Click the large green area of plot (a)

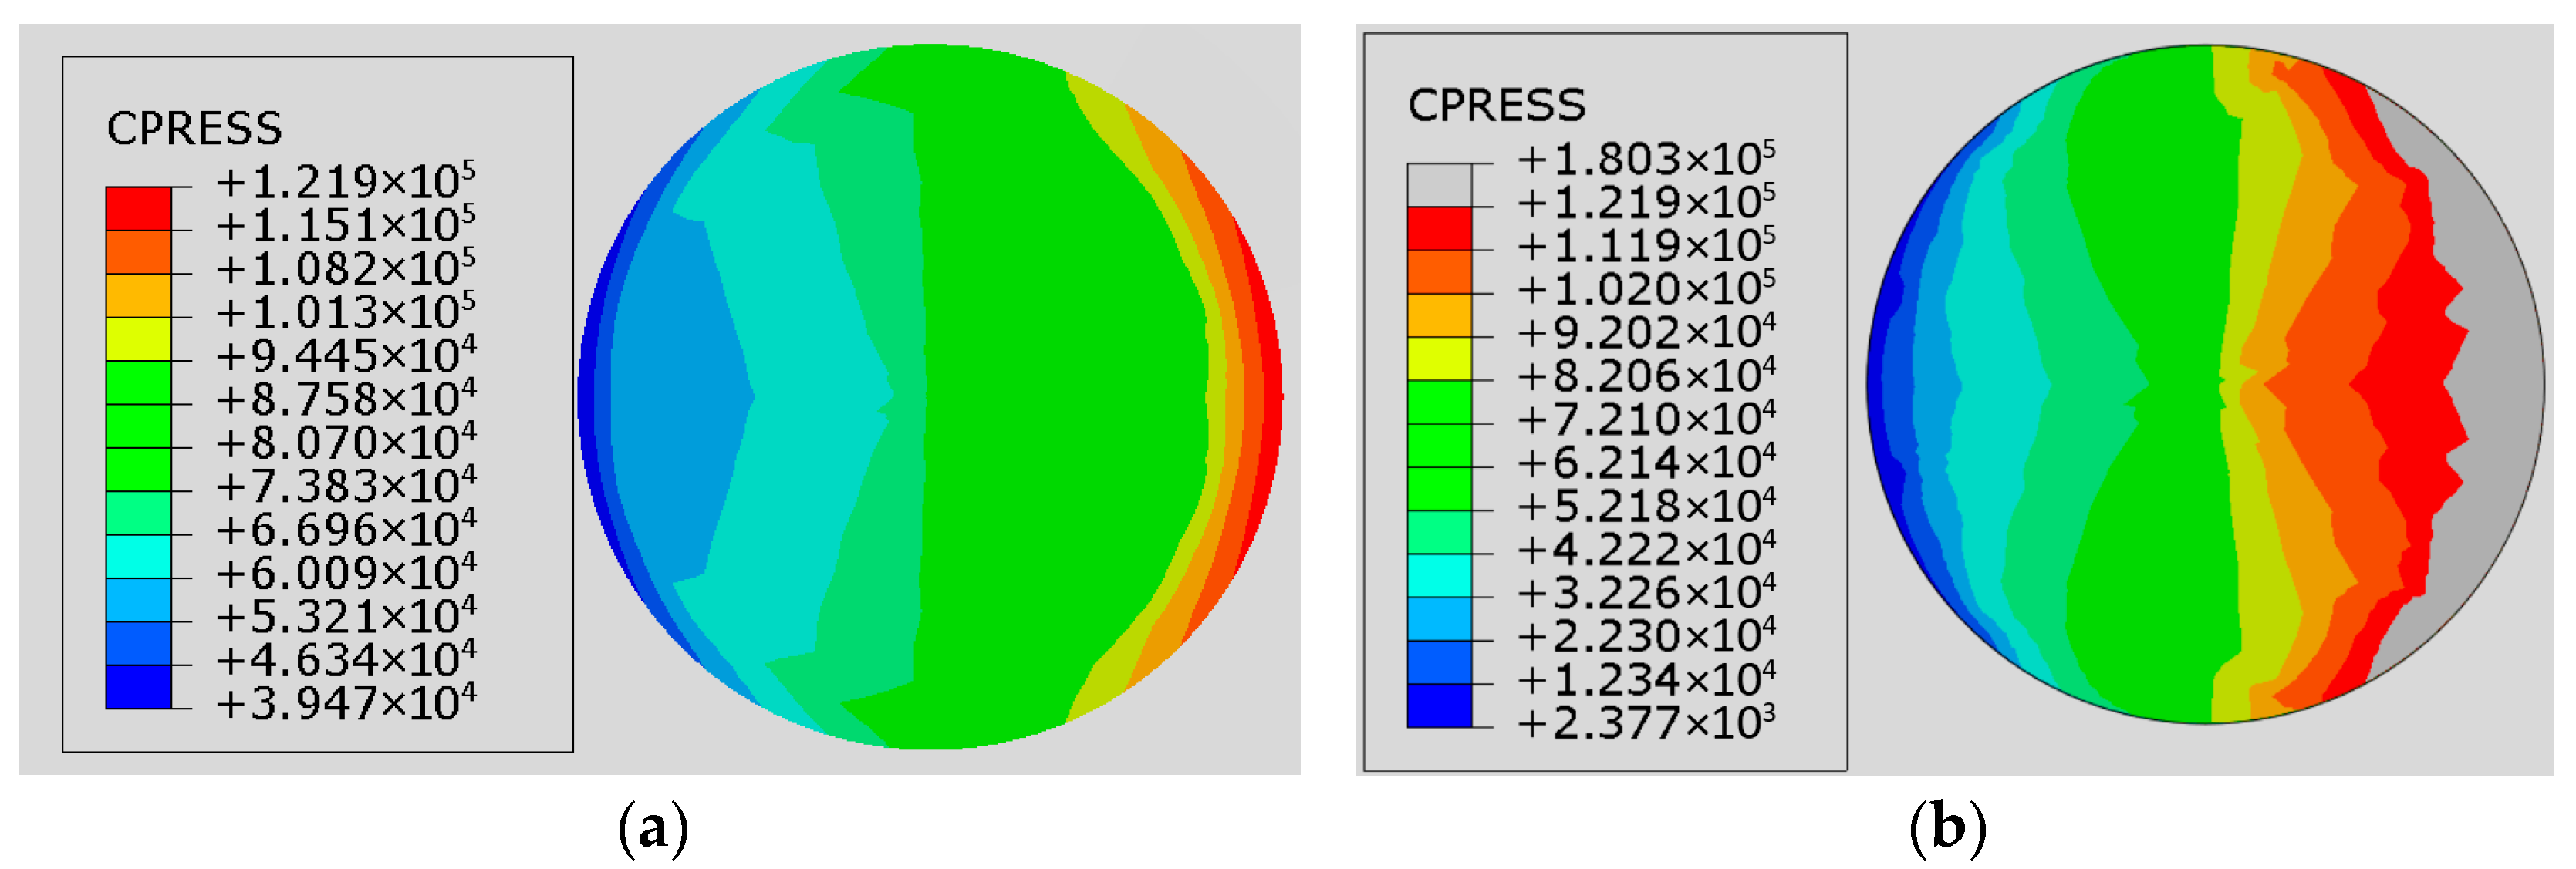[1060, 400]
